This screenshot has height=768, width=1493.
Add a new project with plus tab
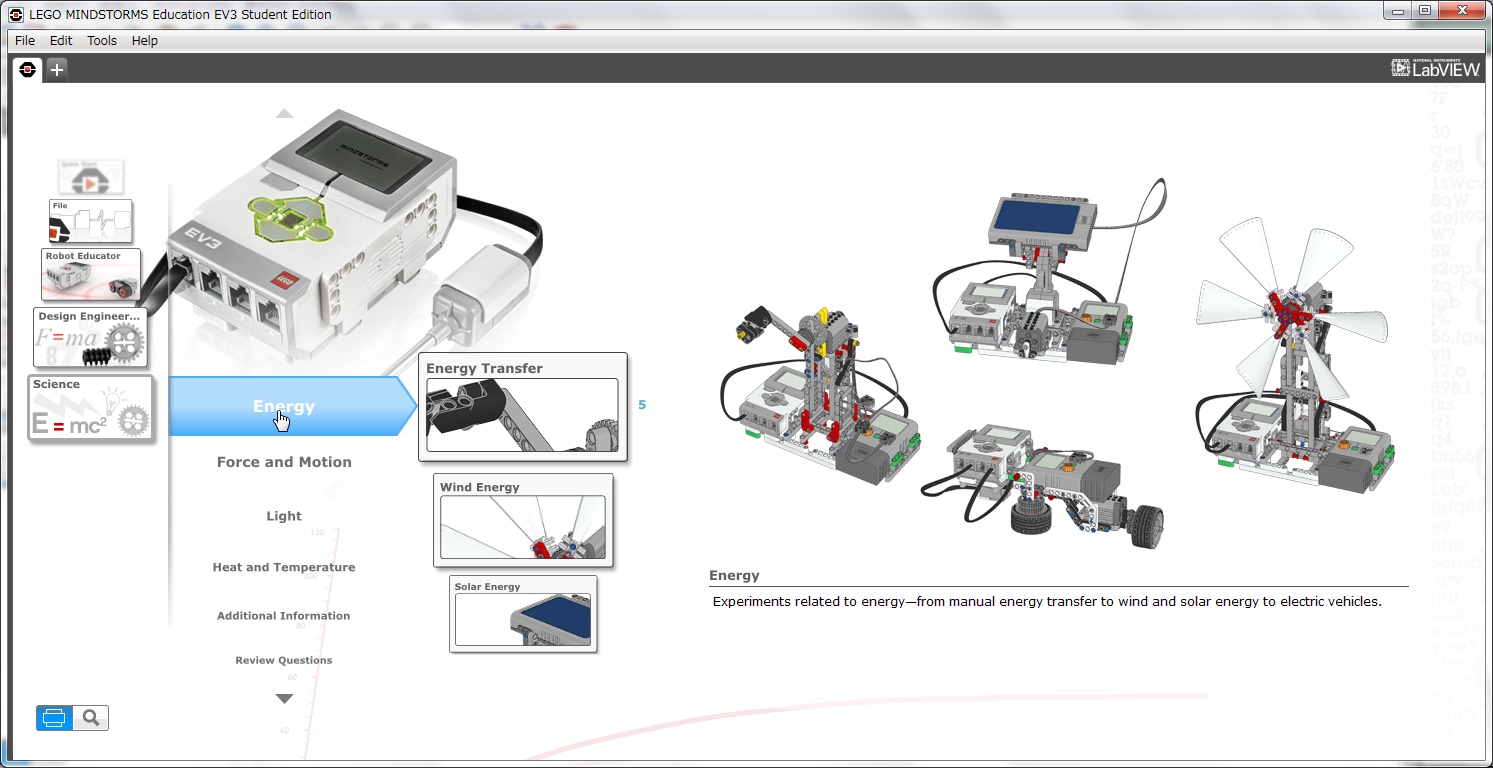point(57,69)
